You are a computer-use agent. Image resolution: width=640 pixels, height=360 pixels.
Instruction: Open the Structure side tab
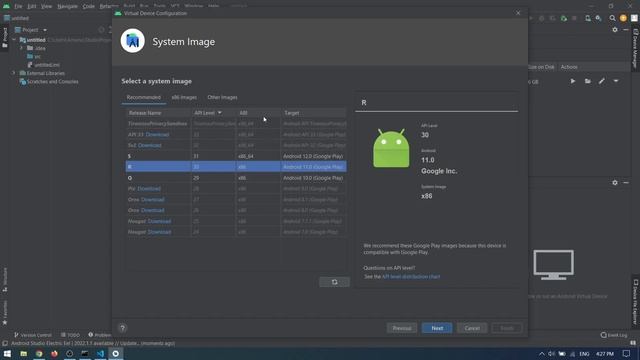pyautogui.click(x=5, y=280)
